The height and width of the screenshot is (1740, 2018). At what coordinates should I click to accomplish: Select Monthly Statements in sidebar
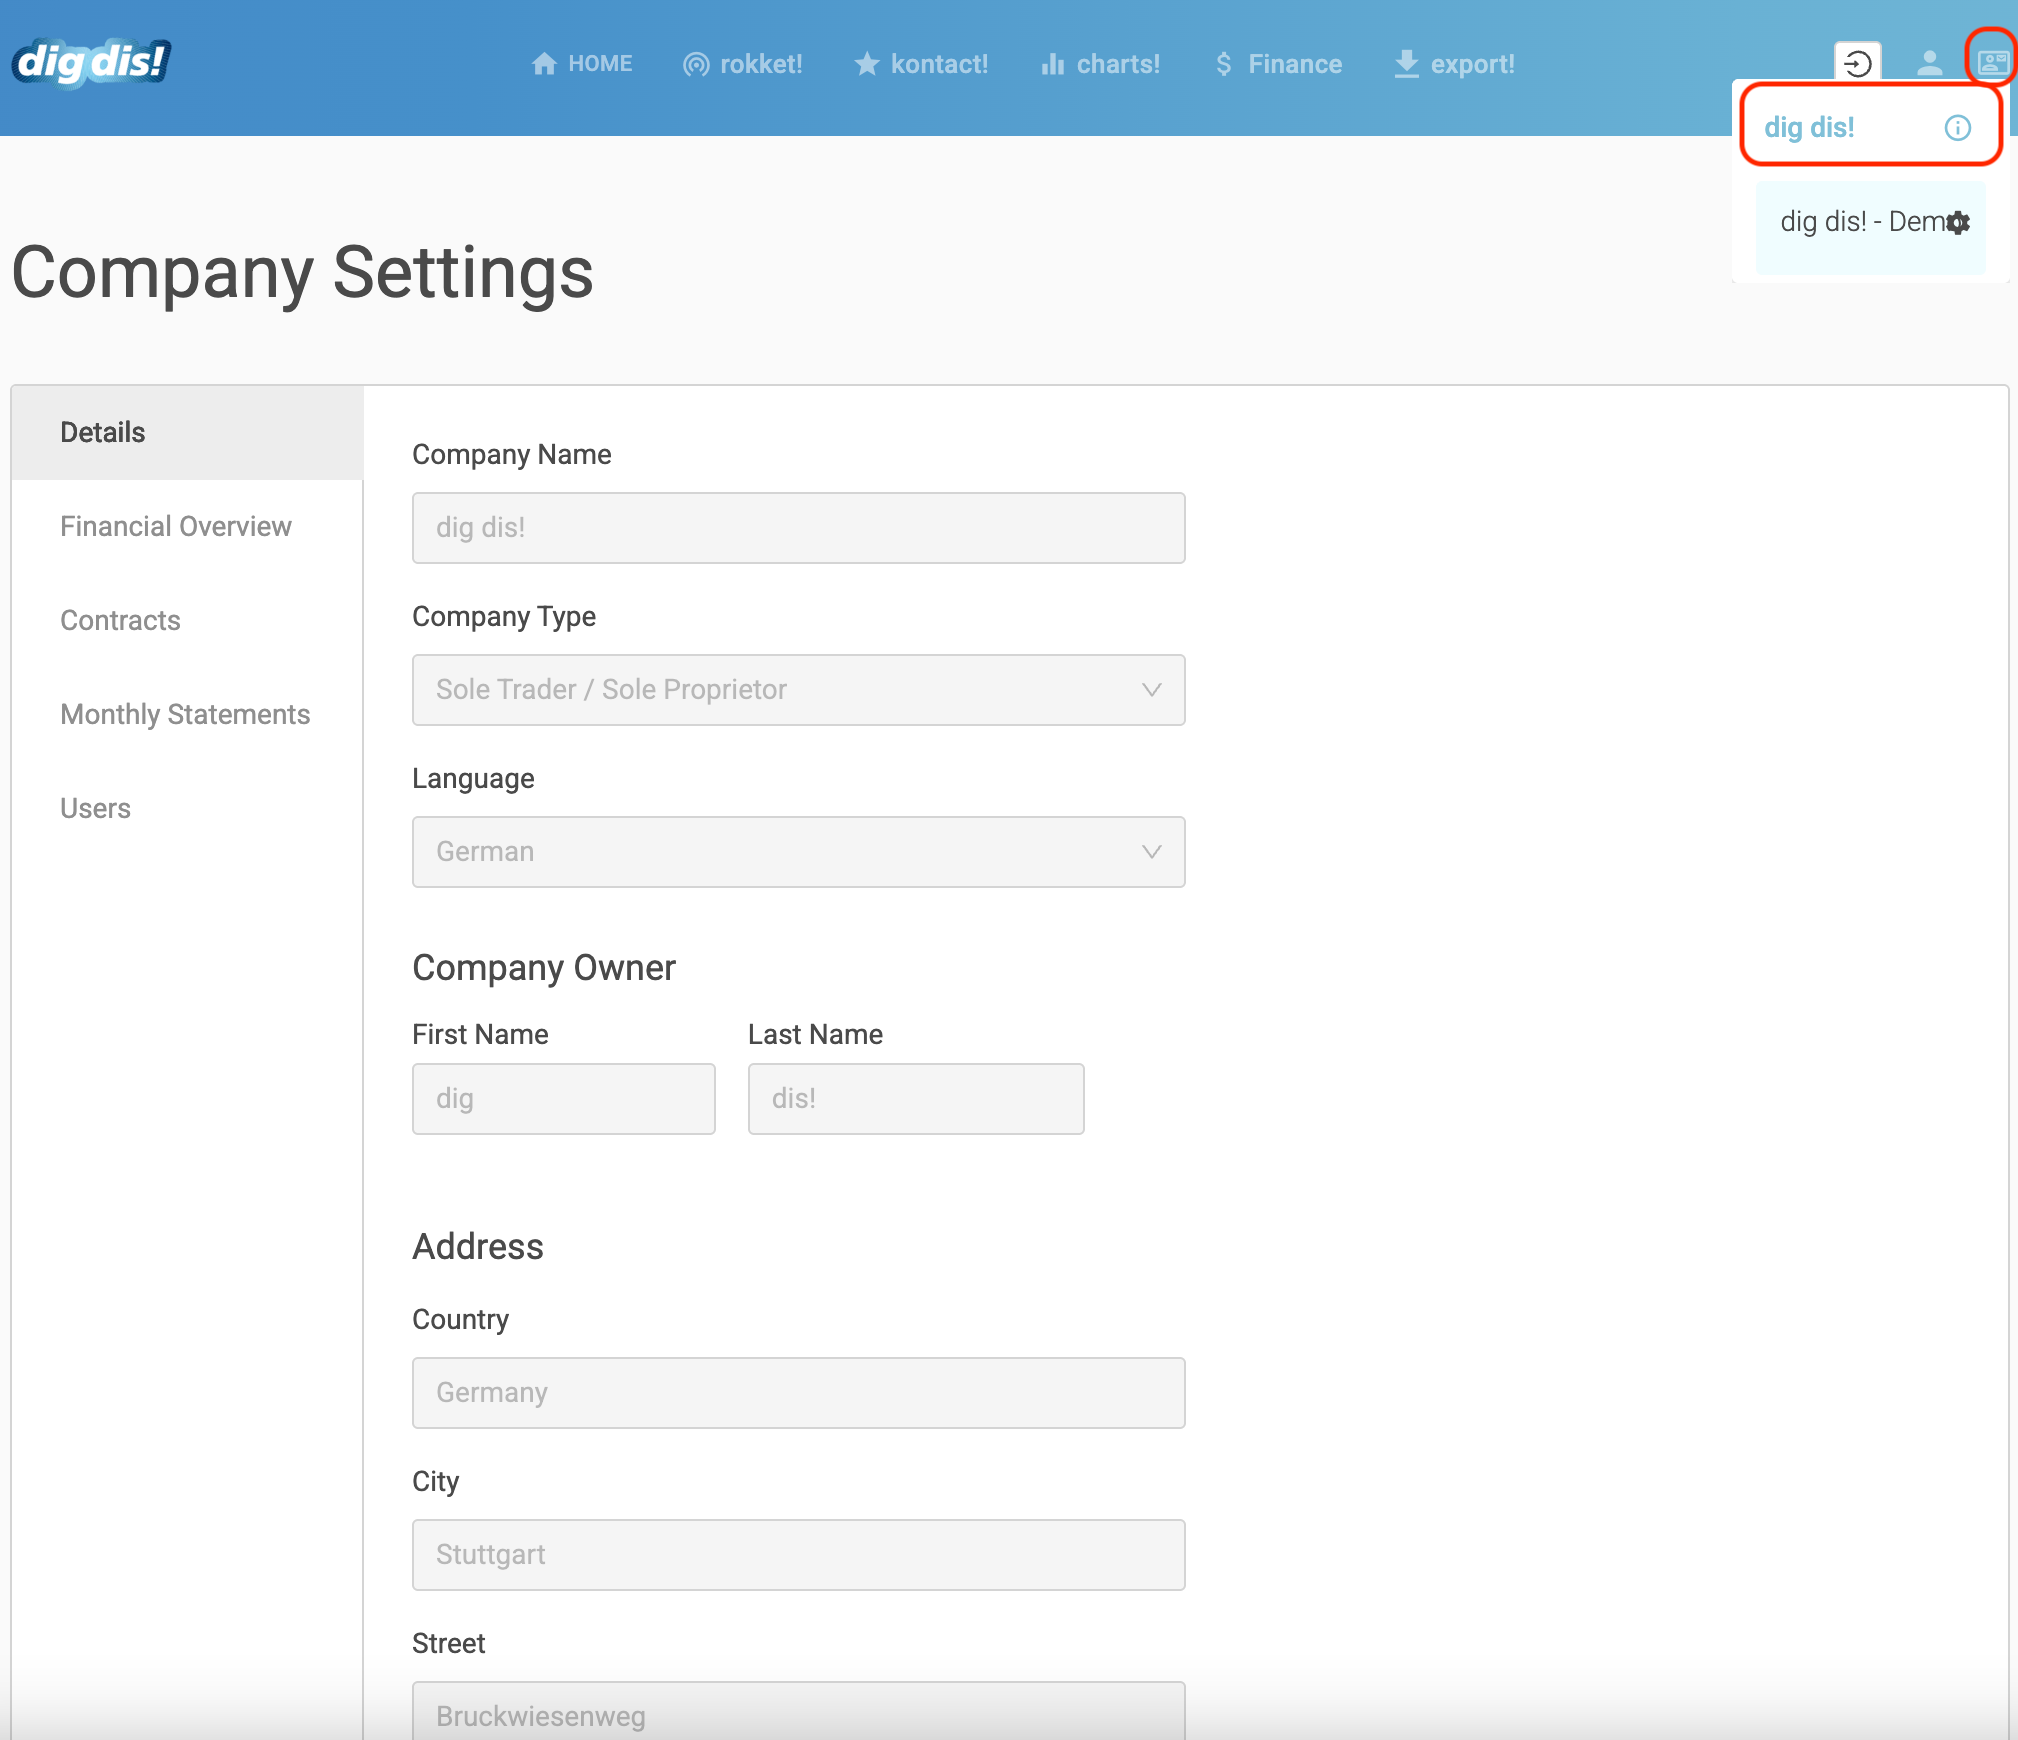[185, 714]
